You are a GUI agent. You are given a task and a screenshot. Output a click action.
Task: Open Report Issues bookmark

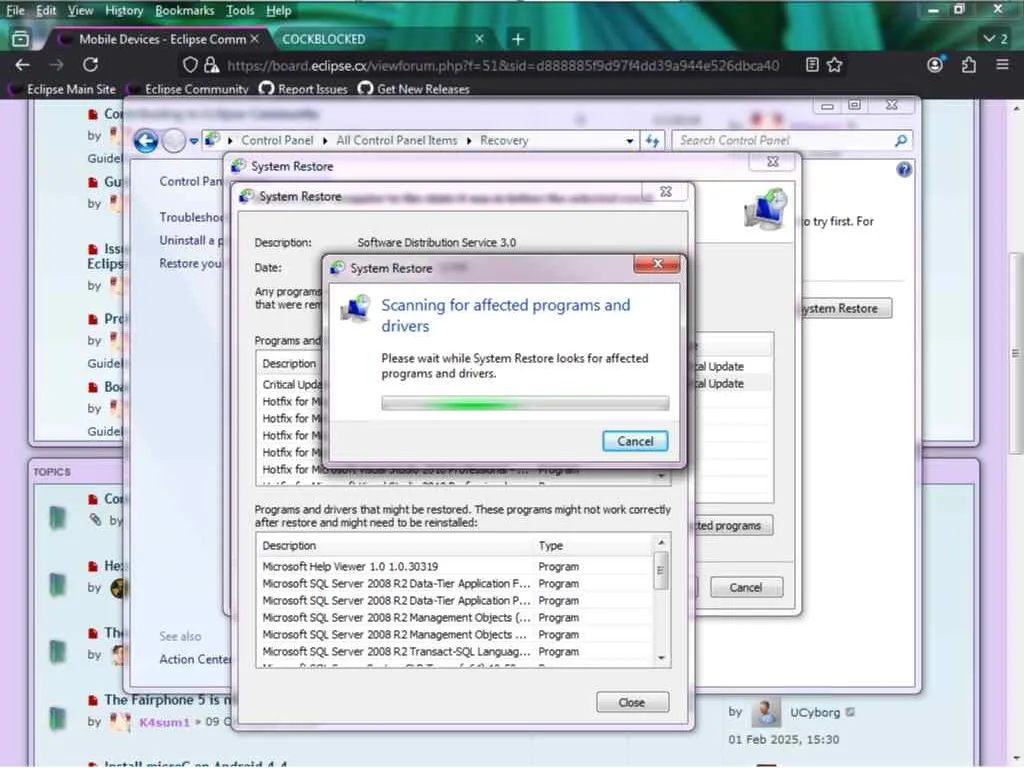(304, 89)
